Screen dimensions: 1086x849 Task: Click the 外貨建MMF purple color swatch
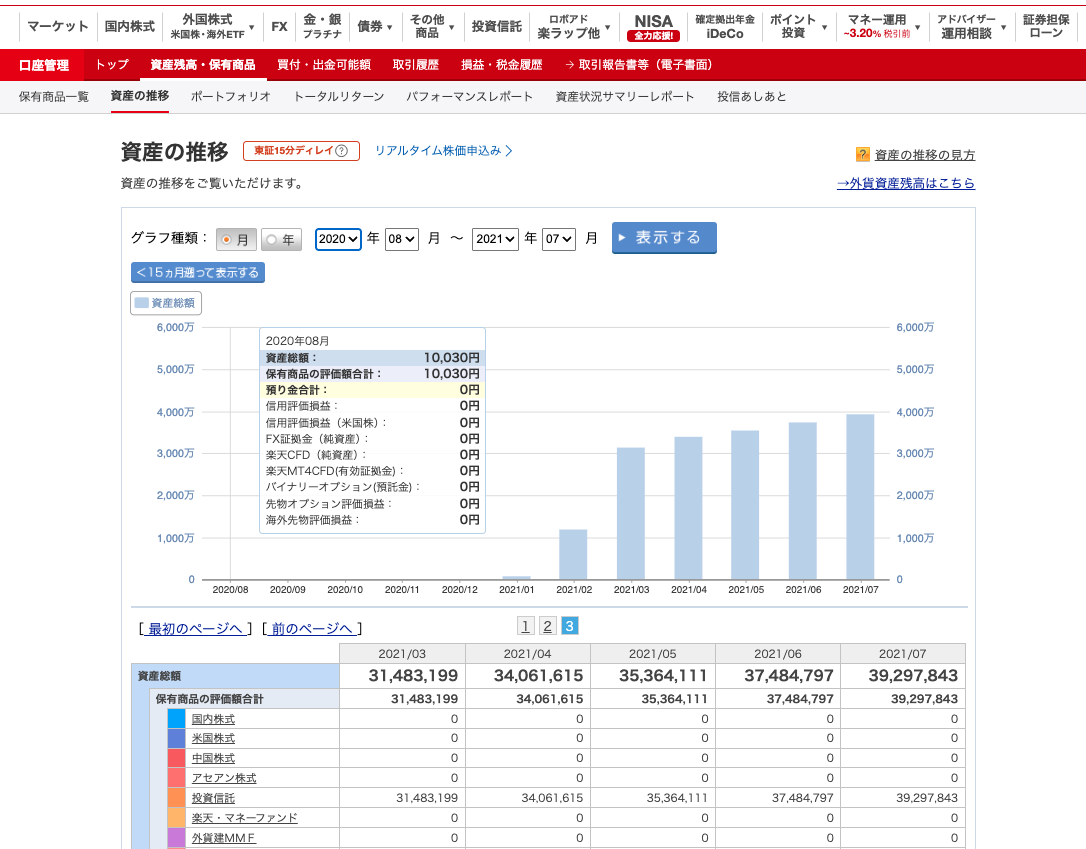[177, 838]
